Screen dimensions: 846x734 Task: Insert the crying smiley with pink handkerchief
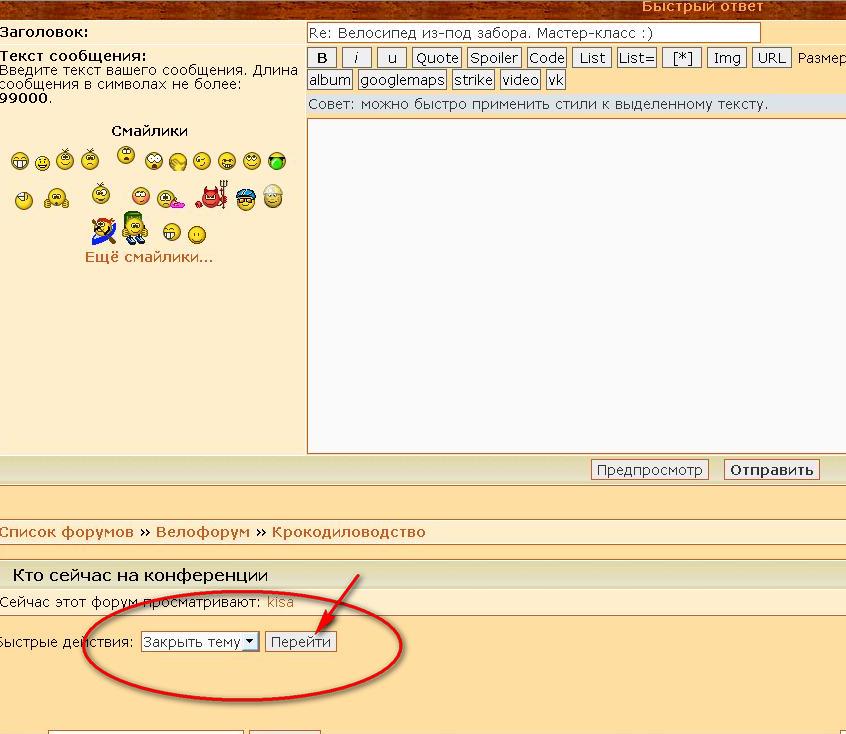pos(170,199)
